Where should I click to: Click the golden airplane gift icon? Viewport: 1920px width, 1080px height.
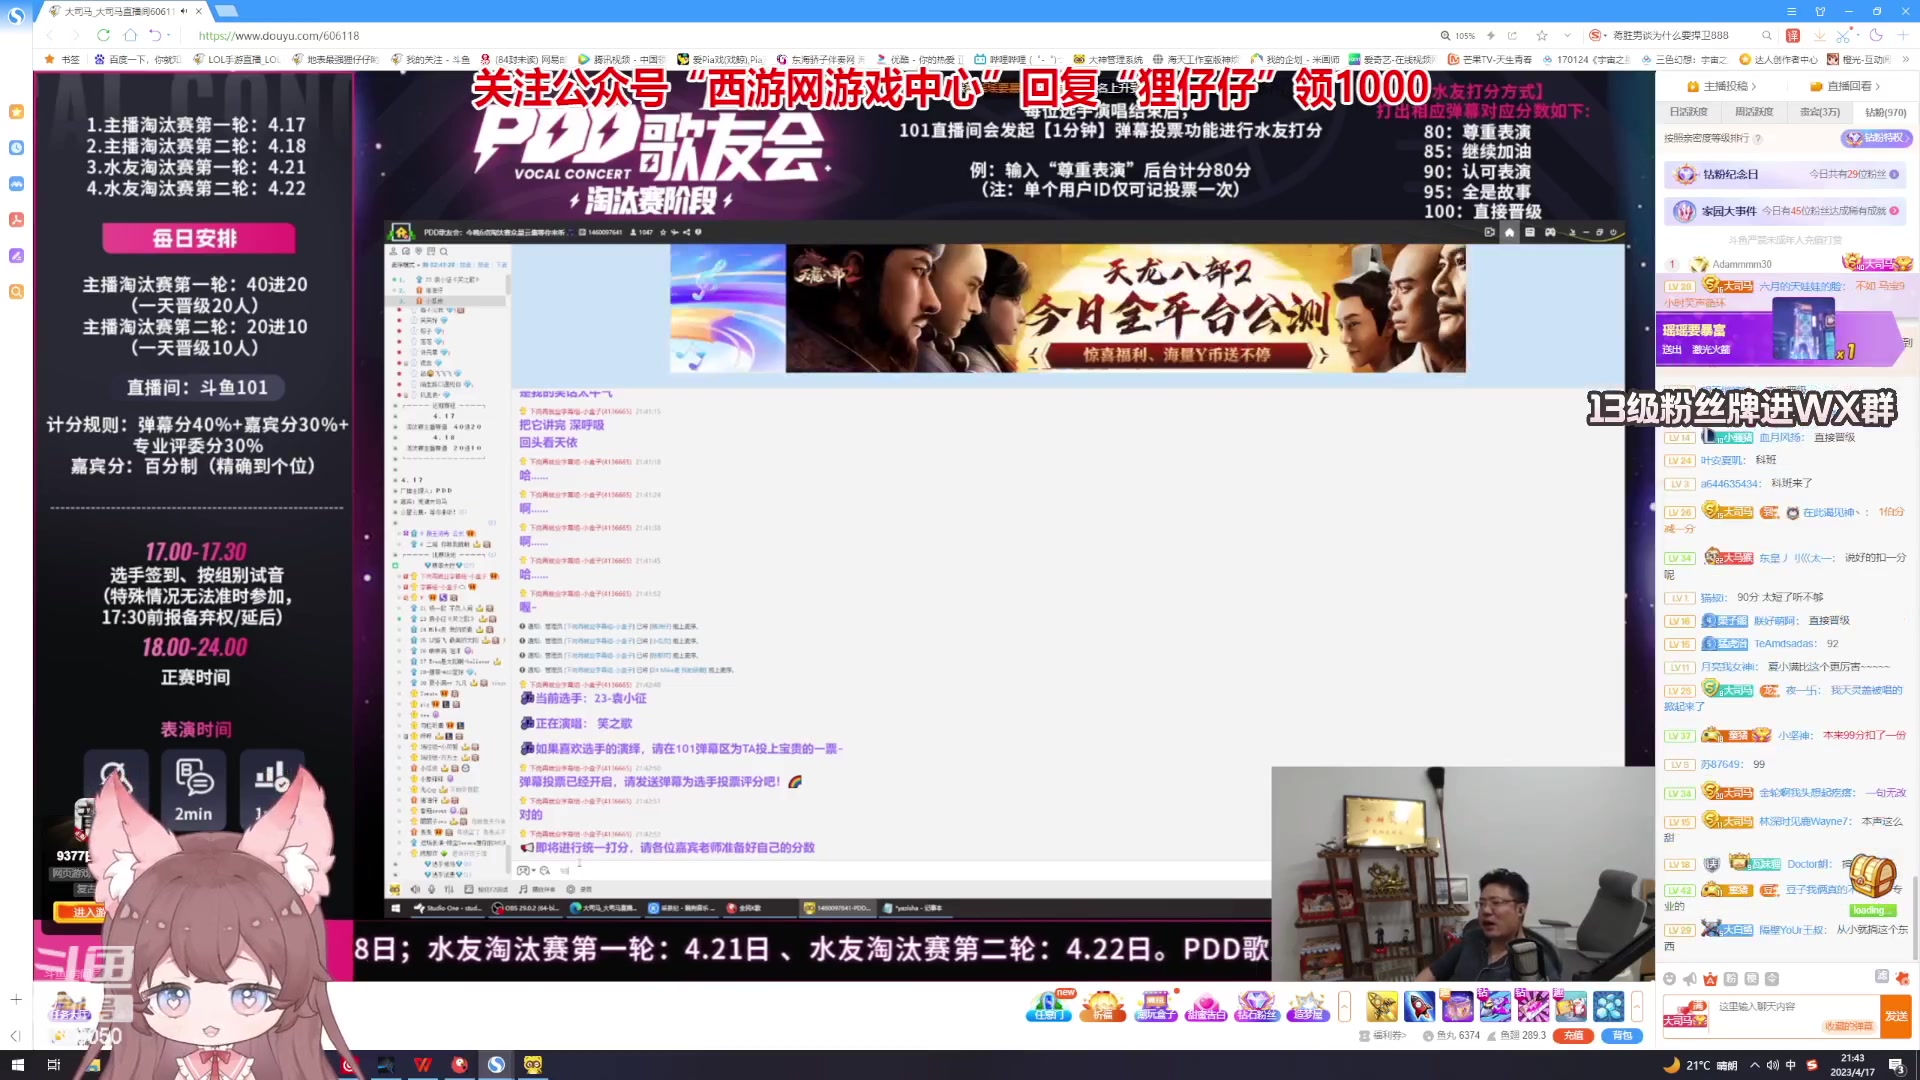1382,1005
